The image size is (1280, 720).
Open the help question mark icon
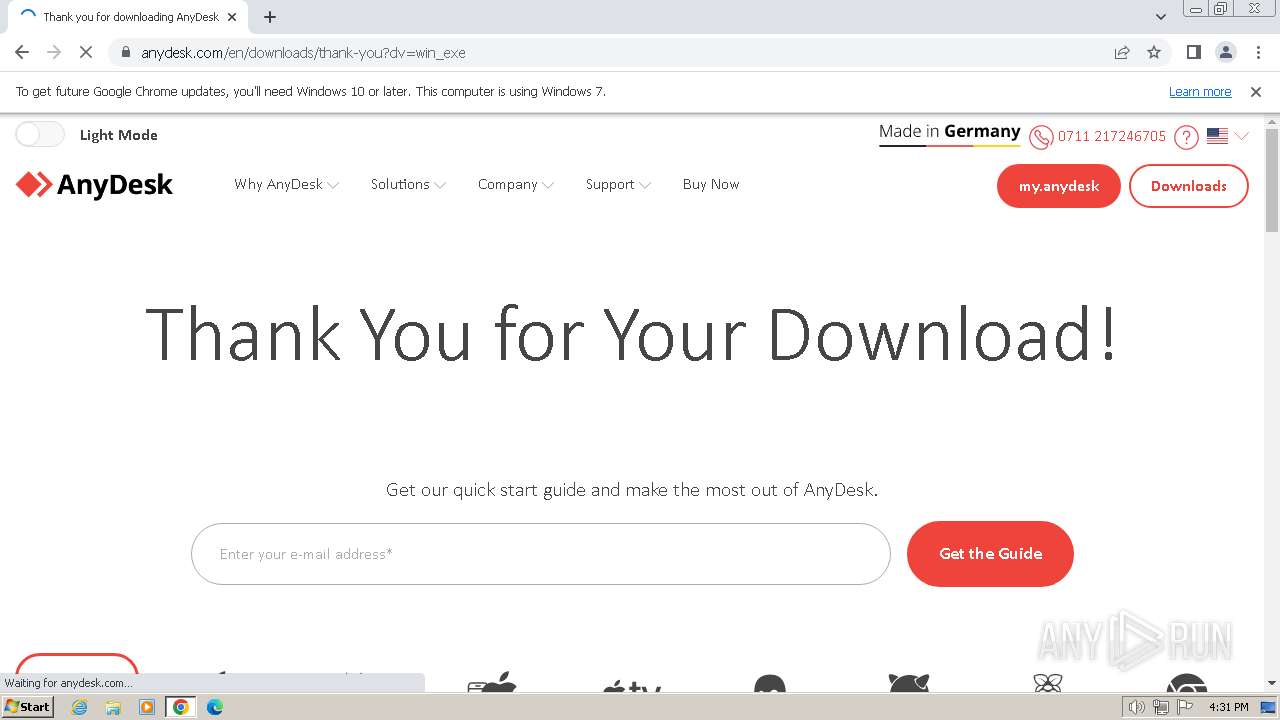pos(1186,137)
